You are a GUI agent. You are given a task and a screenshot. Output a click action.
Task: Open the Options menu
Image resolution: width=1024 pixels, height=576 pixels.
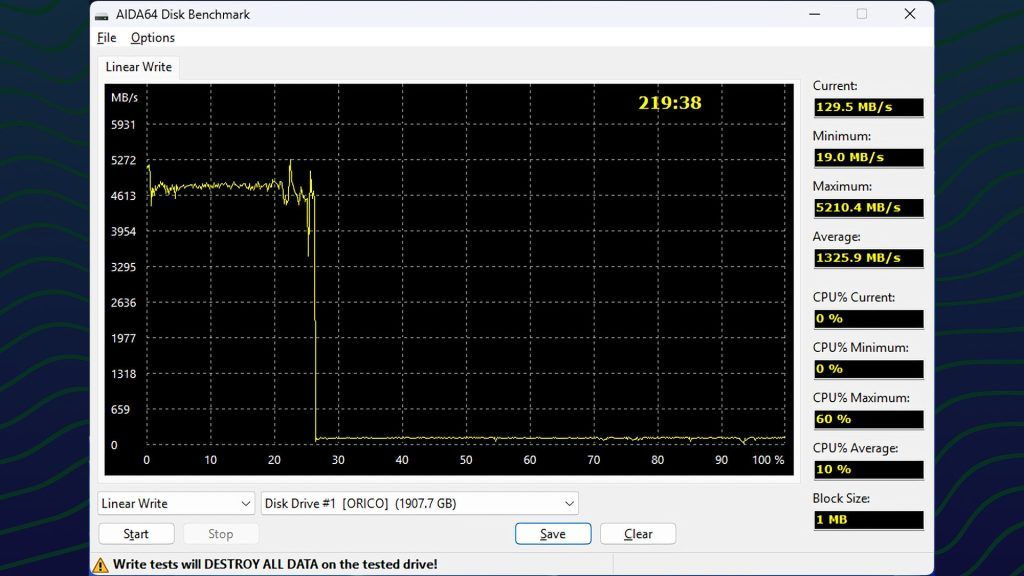pyautogui.click(x=152, y=38)
